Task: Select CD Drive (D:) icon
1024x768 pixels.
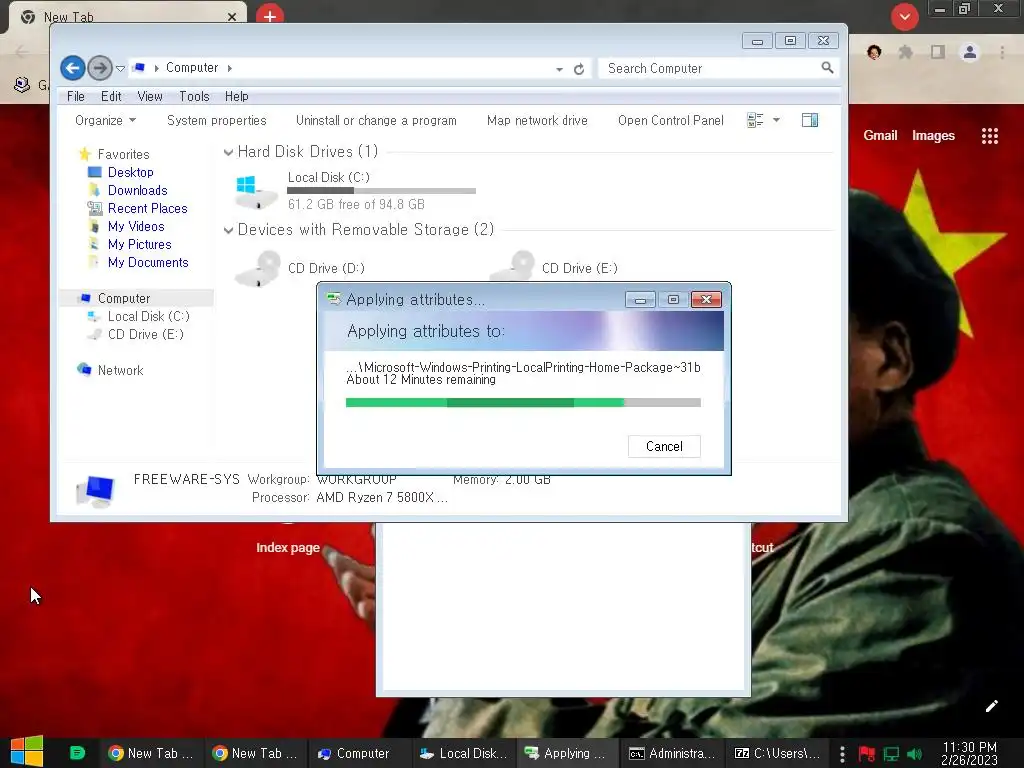Action: click(x=258, y=268)
